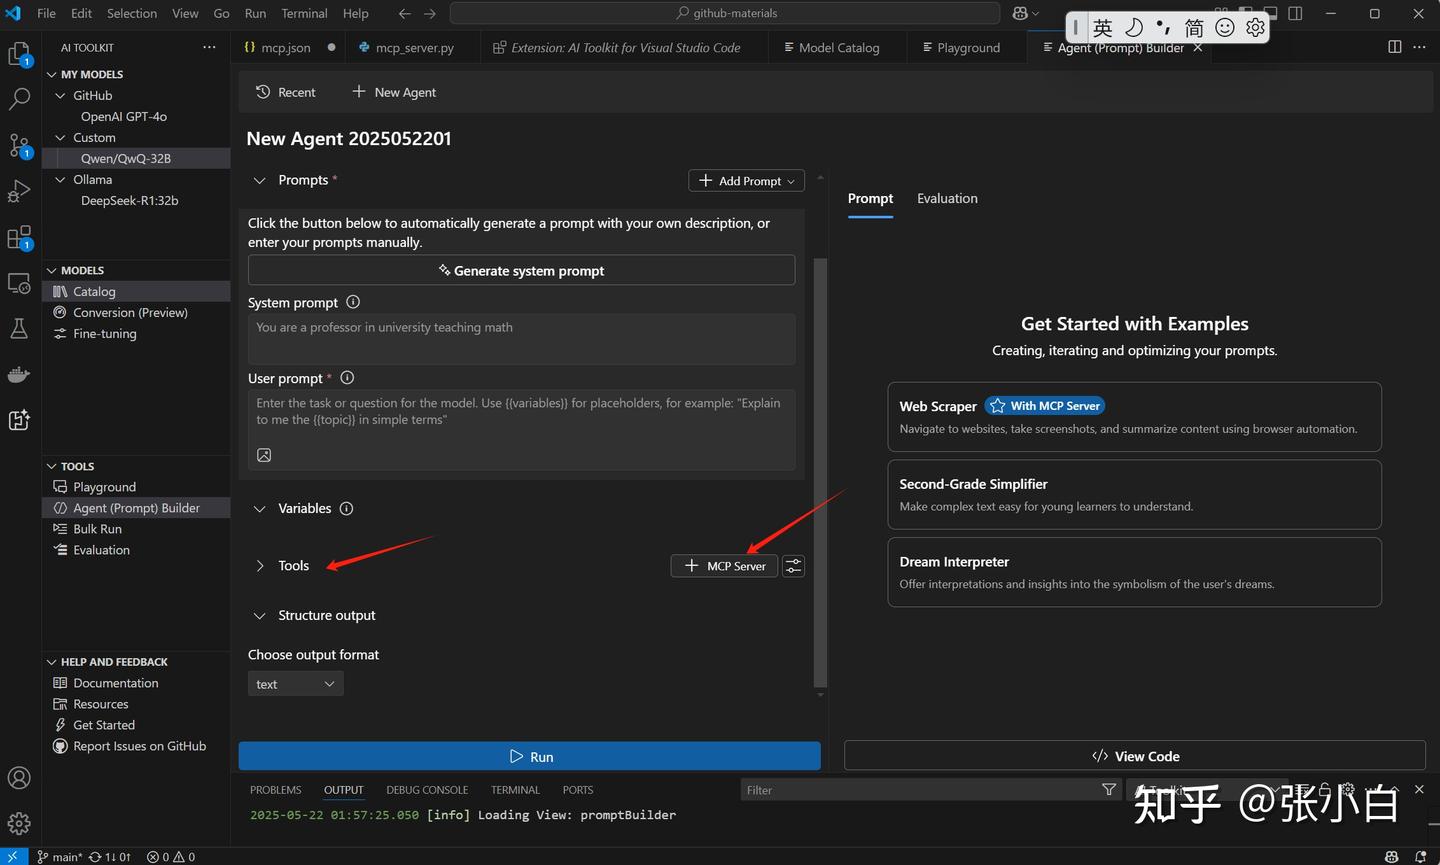This screenshot has height=865, width=1440.
Task: Click the builder pane vertical scrollbar
Action: click(x=821, y=472)
